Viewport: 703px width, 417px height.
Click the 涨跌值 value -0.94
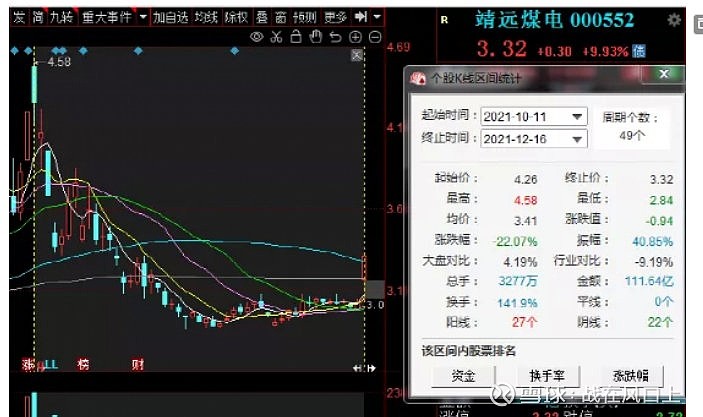659,221
